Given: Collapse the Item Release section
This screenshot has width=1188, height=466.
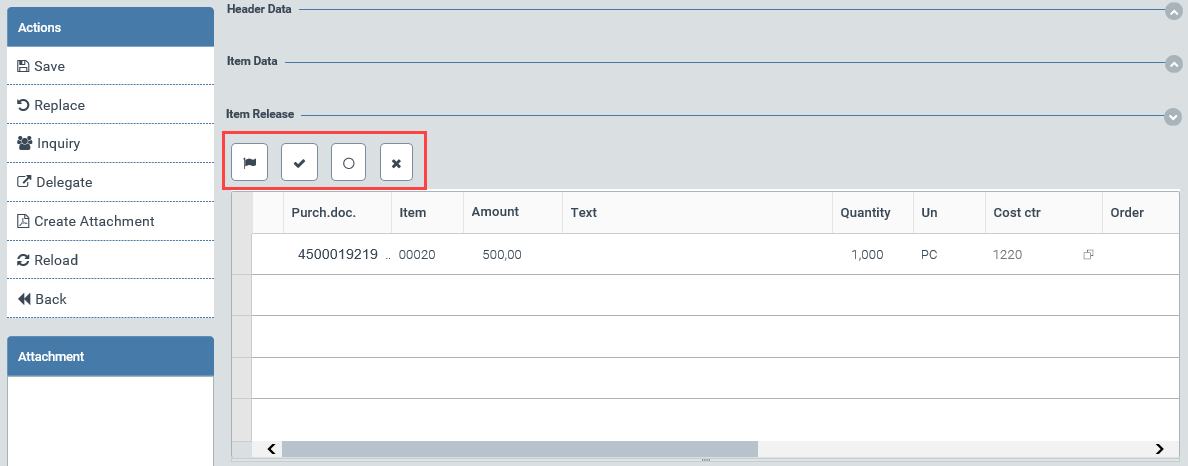Looking at the screenshot, I should pyautogui.click(x=1173, y=116).
